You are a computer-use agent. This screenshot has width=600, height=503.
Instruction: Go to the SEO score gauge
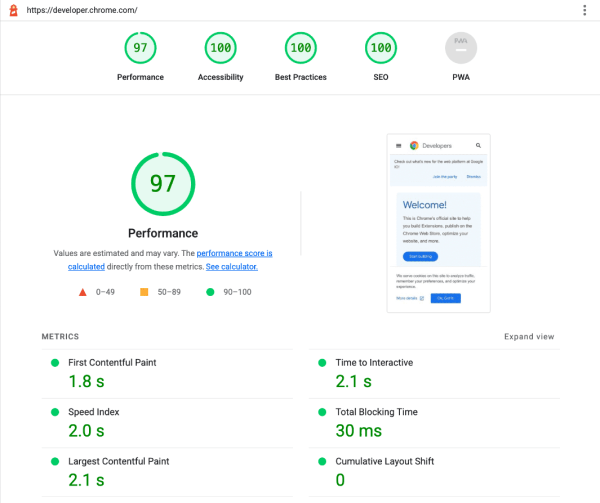coord(380,48)
